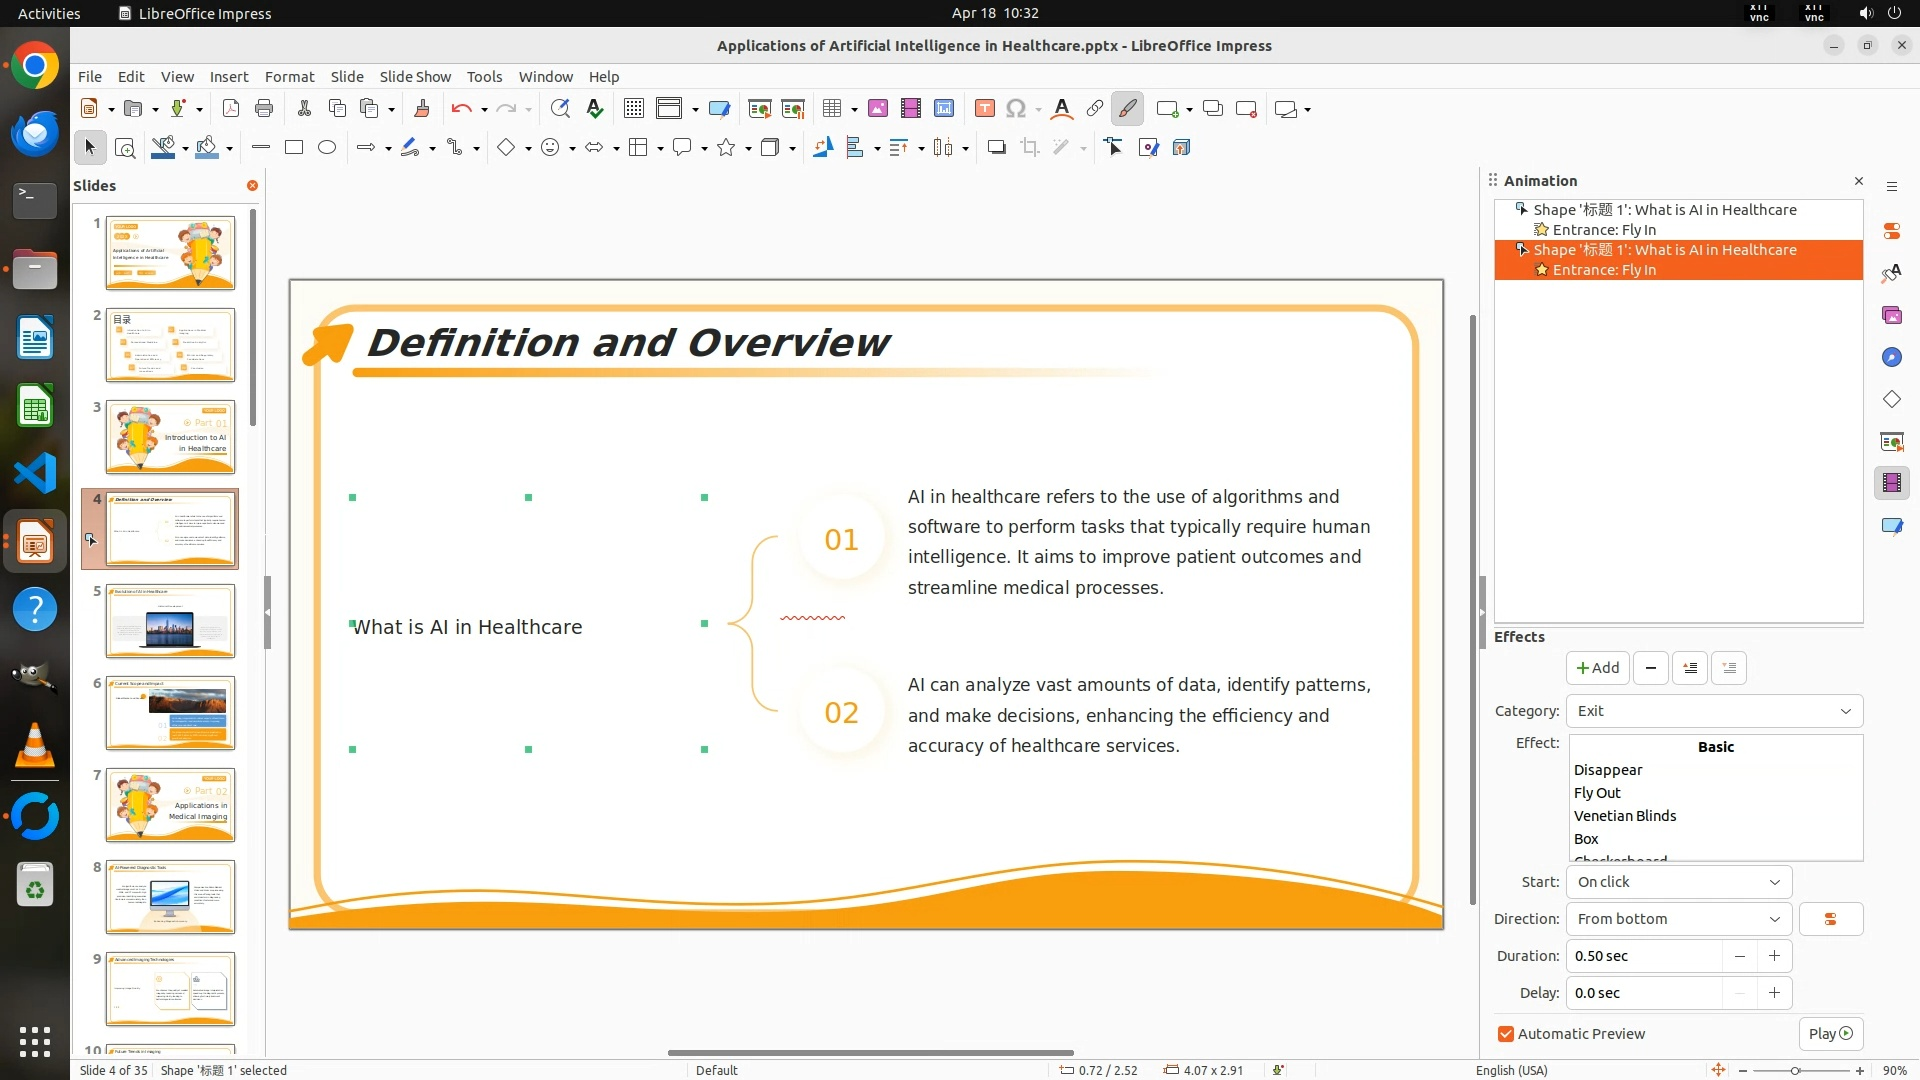1920x1080 pixels.
Task: Open the Direction dropdown showing From bottom
Action: [1678, 919]
